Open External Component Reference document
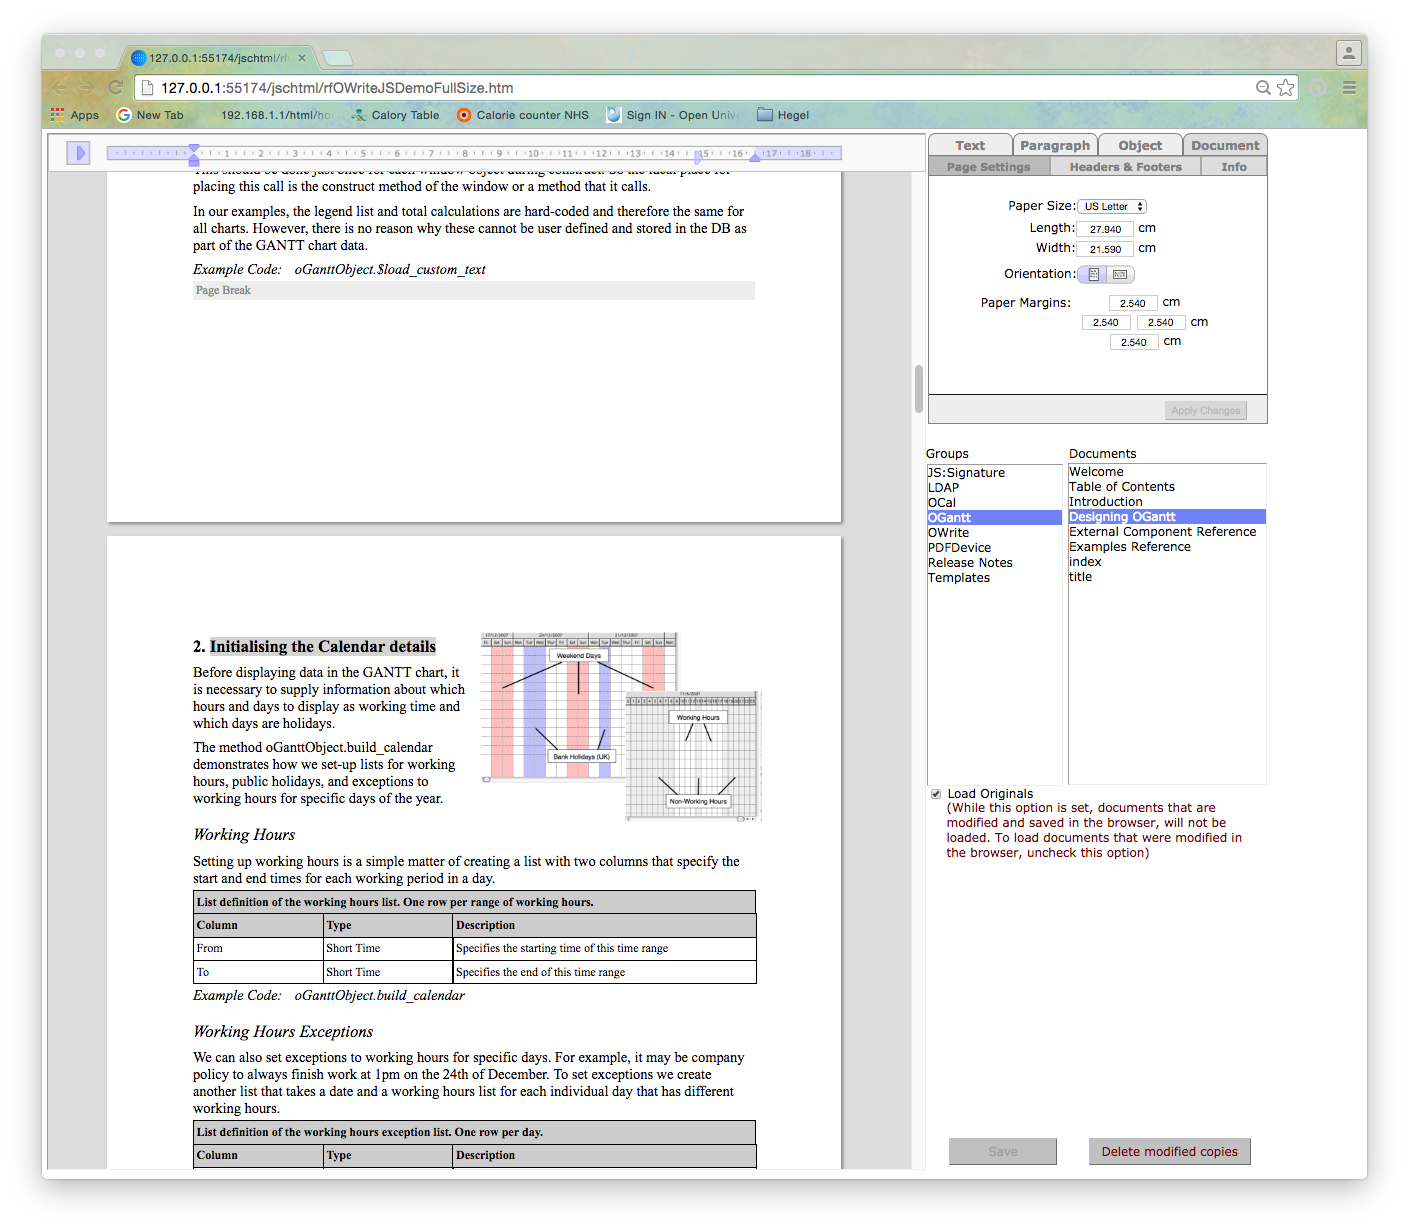 (1167, 531)
